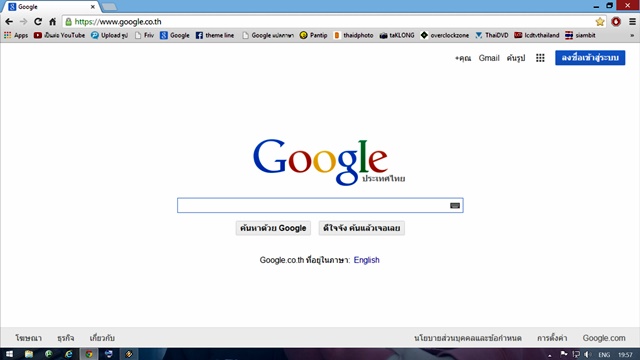Open the lcdtvthailand bookmark
Viewport: 640px width, 360px height.
[x=537, y=36]
